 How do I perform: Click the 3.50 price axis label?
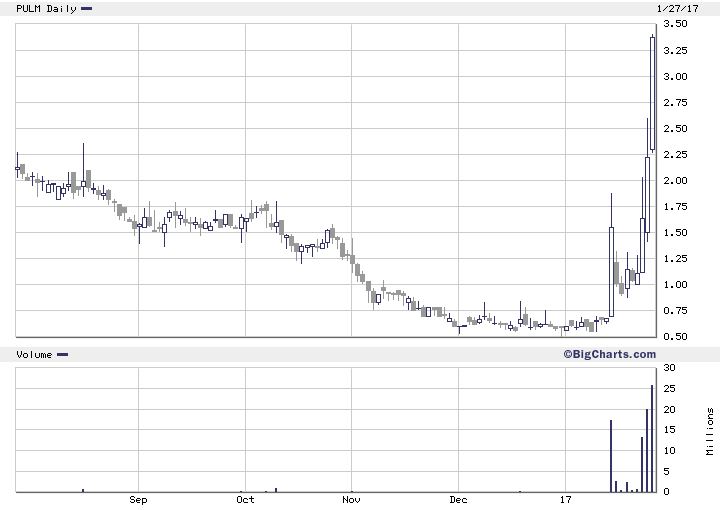[x=675, y=24]
